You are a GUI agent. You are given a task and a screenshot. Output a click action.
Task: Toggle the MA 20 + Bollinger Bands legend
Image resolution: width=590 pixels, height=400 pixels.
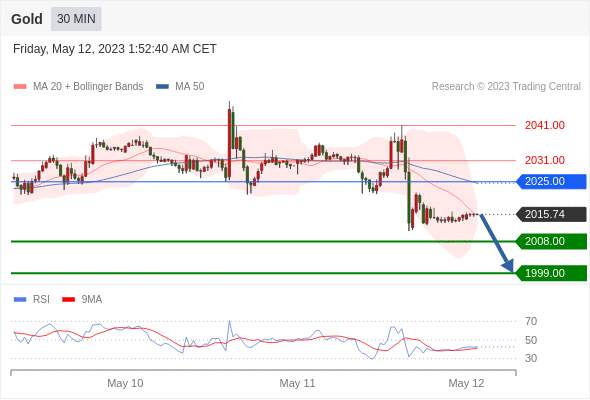78,86
